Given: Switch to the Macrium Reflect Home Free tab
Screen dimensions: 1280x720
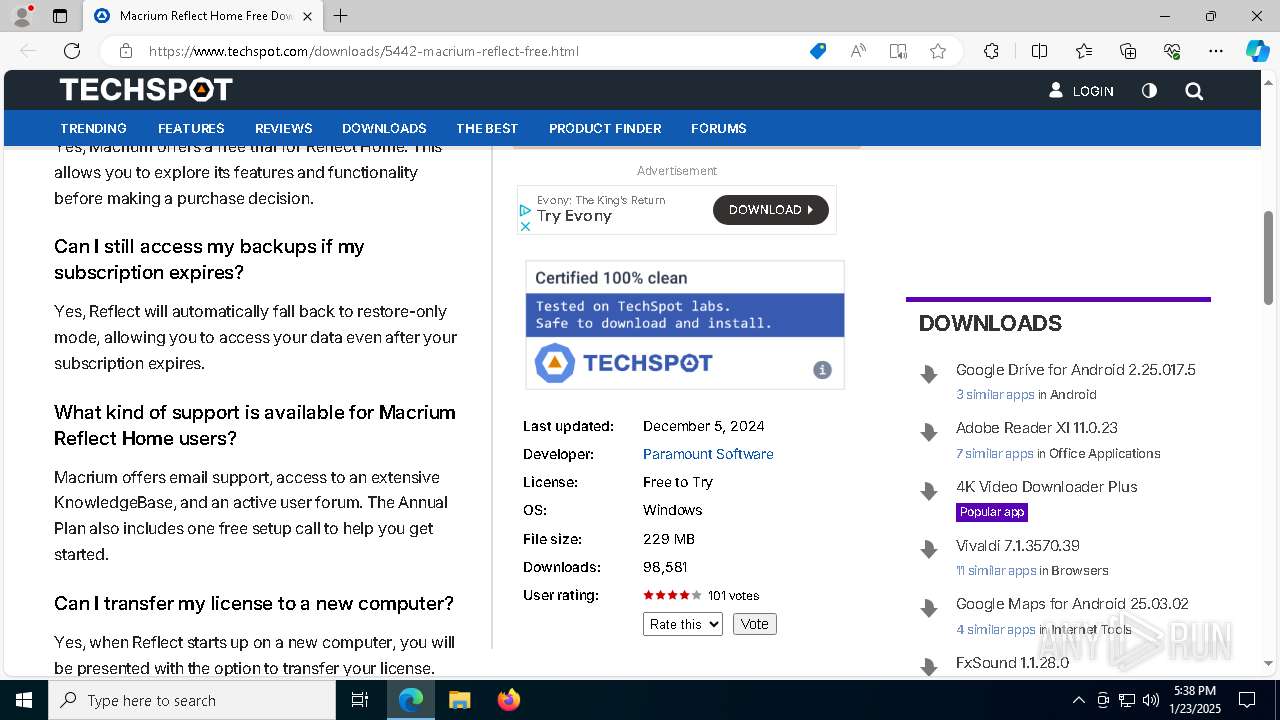Looking at the screenshot, I should point(203,16).
